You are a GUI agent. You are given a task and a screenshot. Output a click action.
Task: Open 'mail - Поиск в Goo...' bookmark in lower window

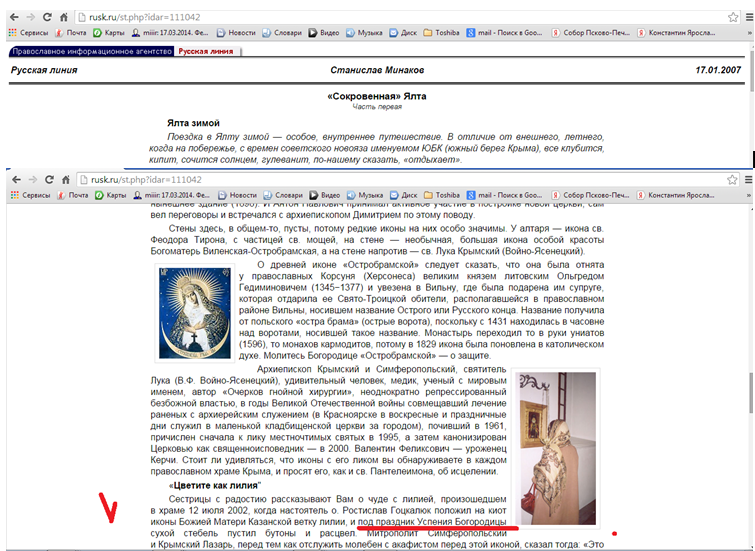click(504, 195)
